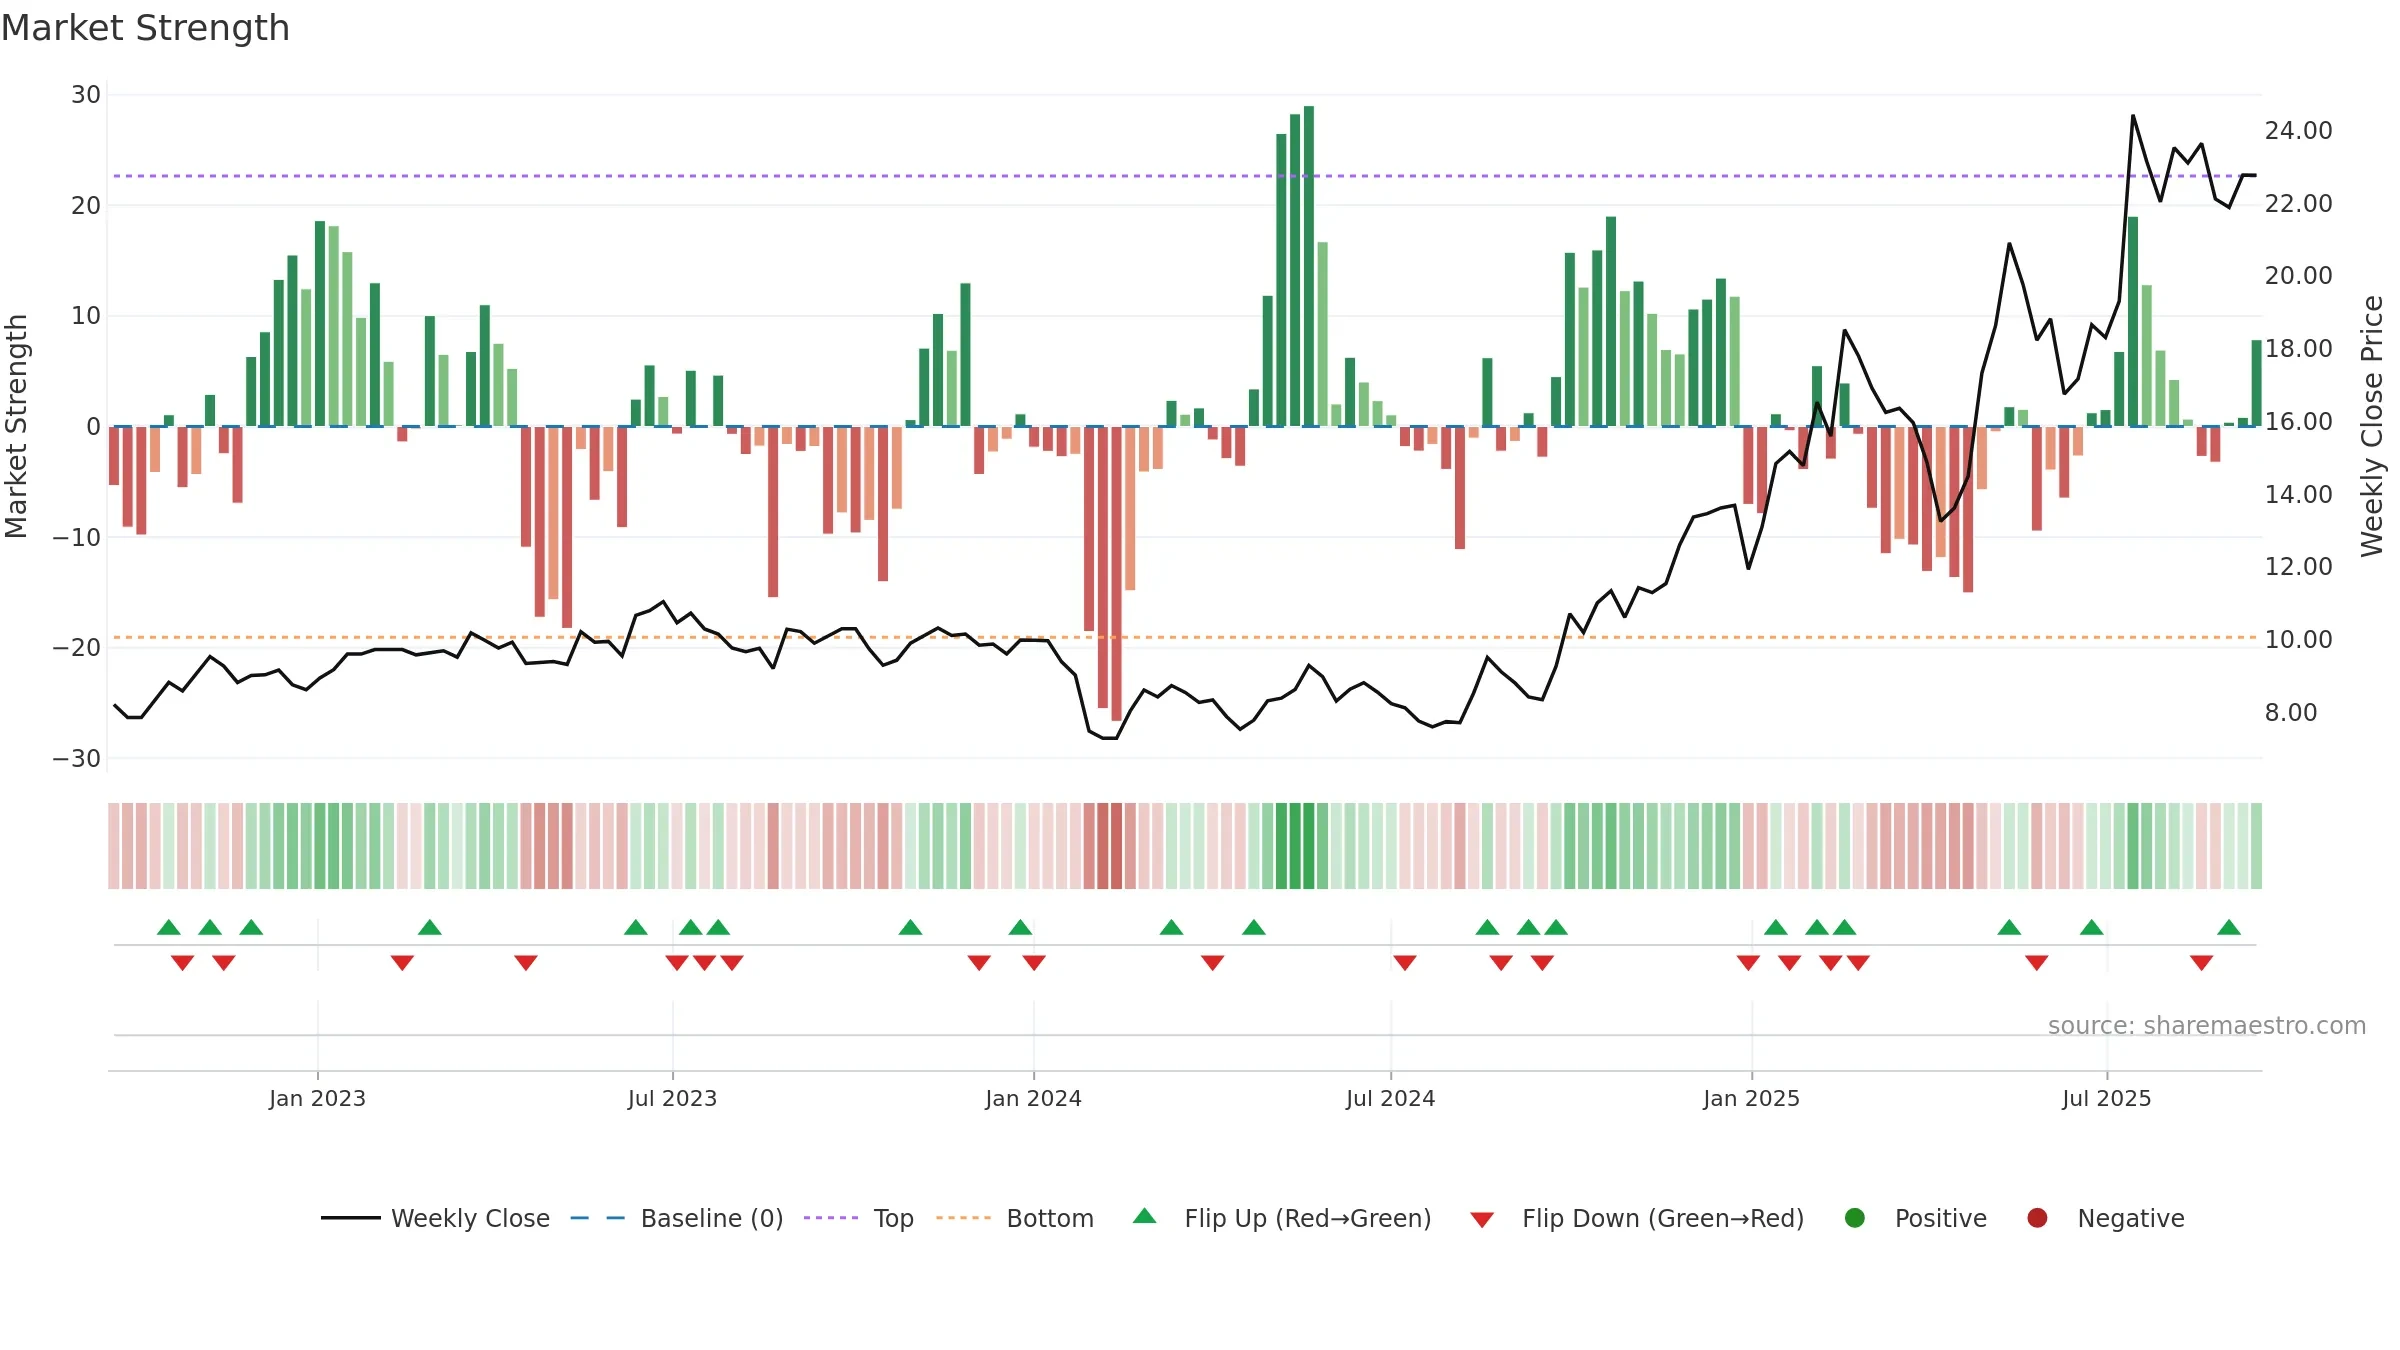
Task: Toggle the Negative legend entry
Action: (2104, 1218)
